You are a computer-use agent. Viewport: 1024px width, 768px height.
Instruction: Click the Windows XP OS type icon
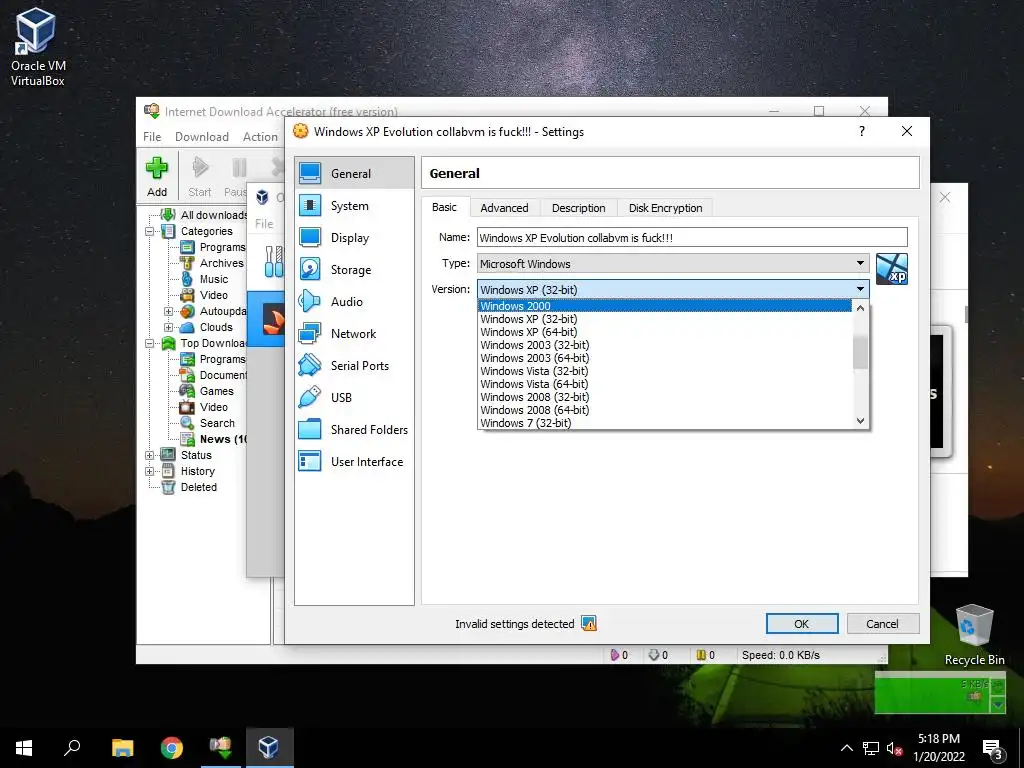point(891,269)
